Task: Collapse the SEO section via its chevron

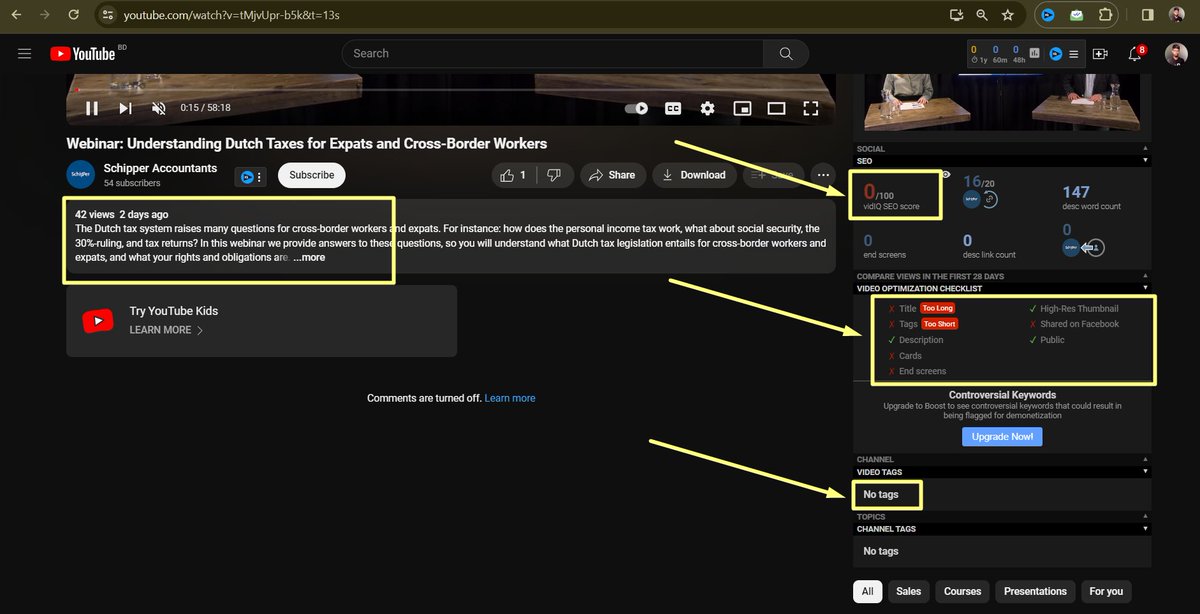Action: (1145, 160)
